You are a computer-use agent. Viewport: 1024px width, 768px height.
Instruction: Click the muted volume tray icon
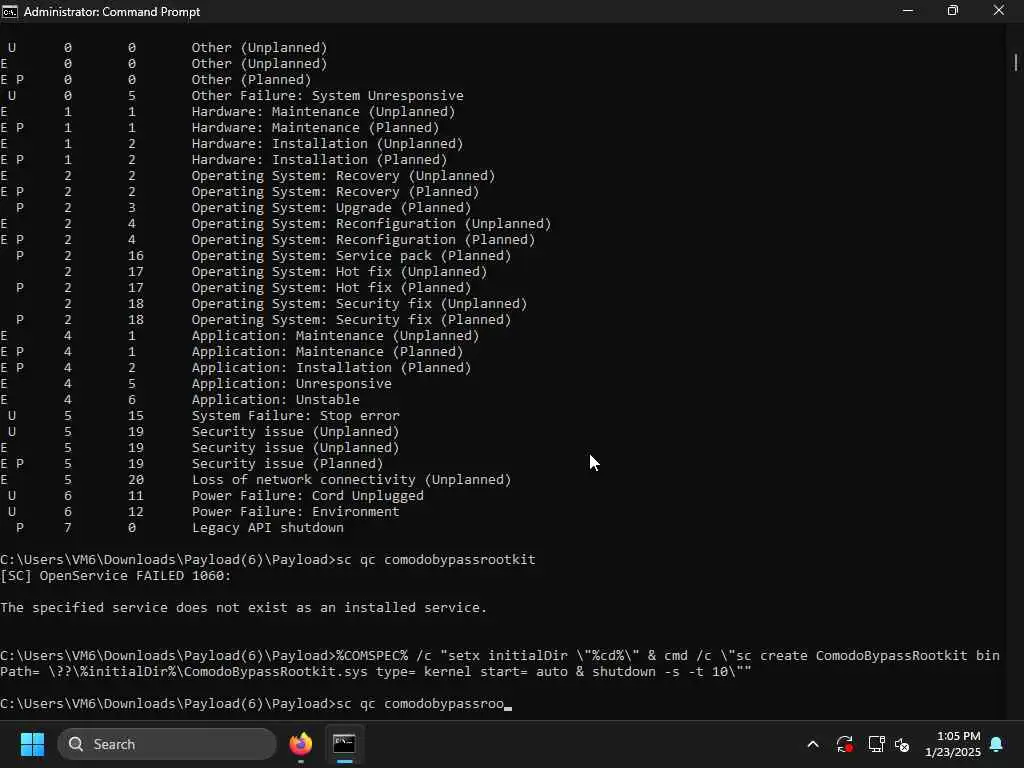(x=903, y=744)
